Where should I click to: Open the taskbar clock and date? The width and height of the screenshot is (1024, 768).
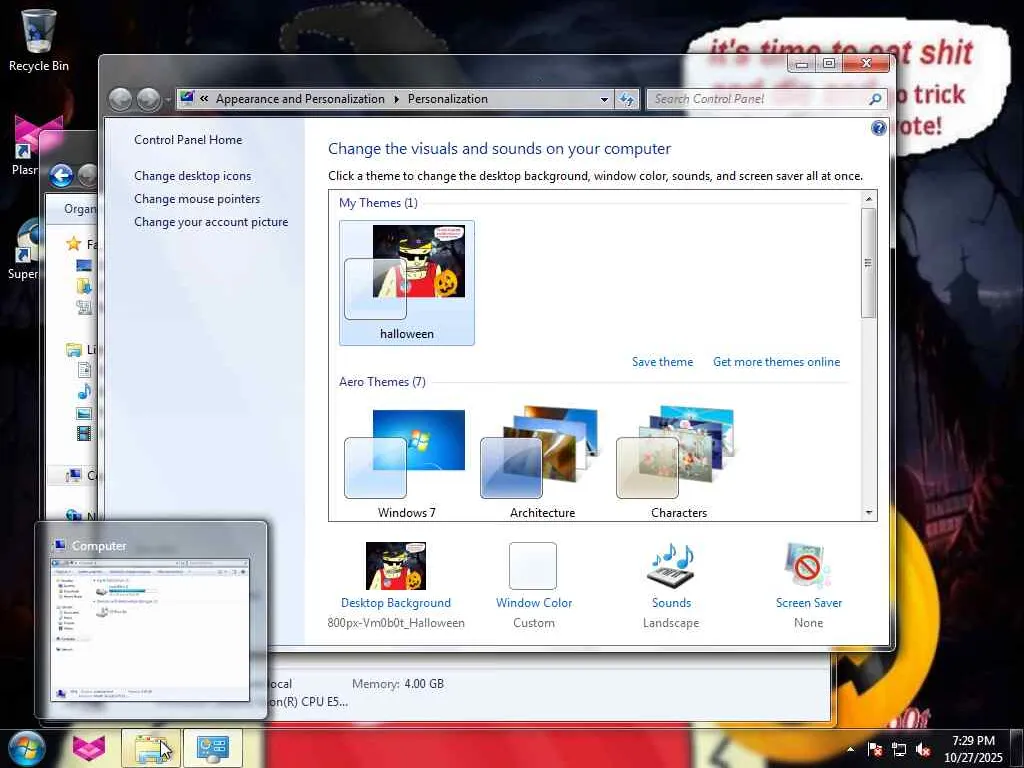pos(973,749)
